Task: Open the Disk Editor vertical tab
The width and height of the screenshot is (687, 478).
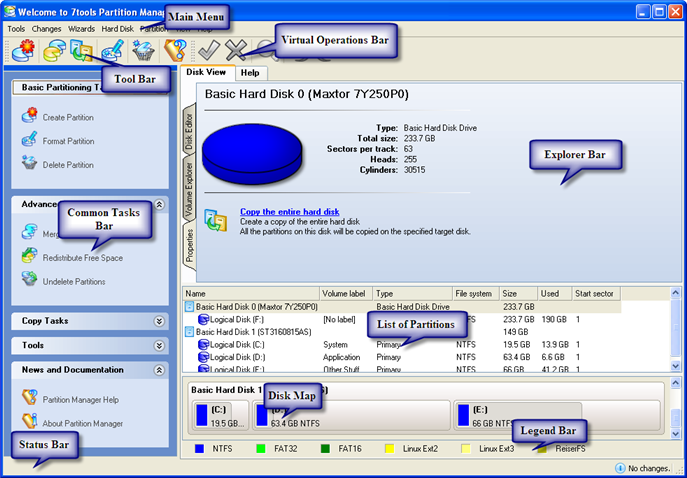Action: coord(189,130)
